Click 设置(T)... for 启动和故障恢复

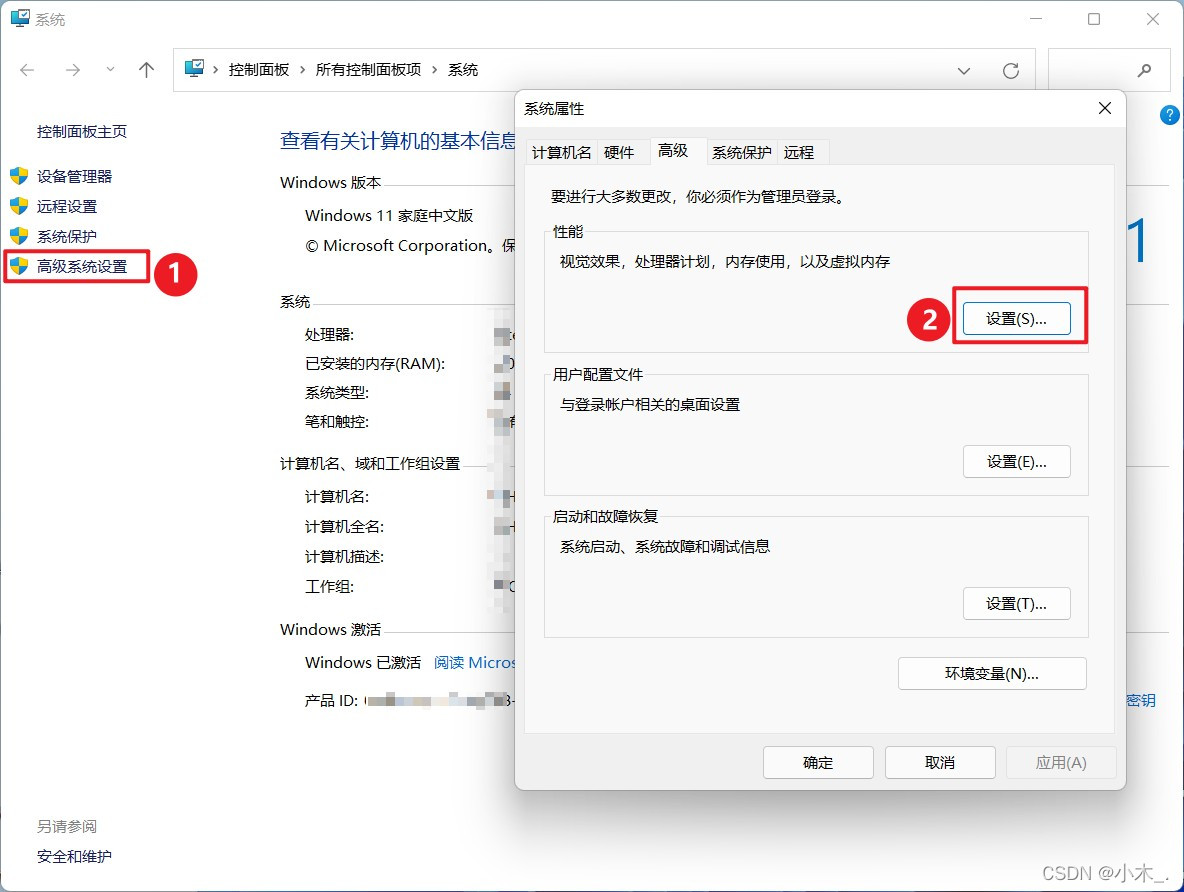[1016, 603]
